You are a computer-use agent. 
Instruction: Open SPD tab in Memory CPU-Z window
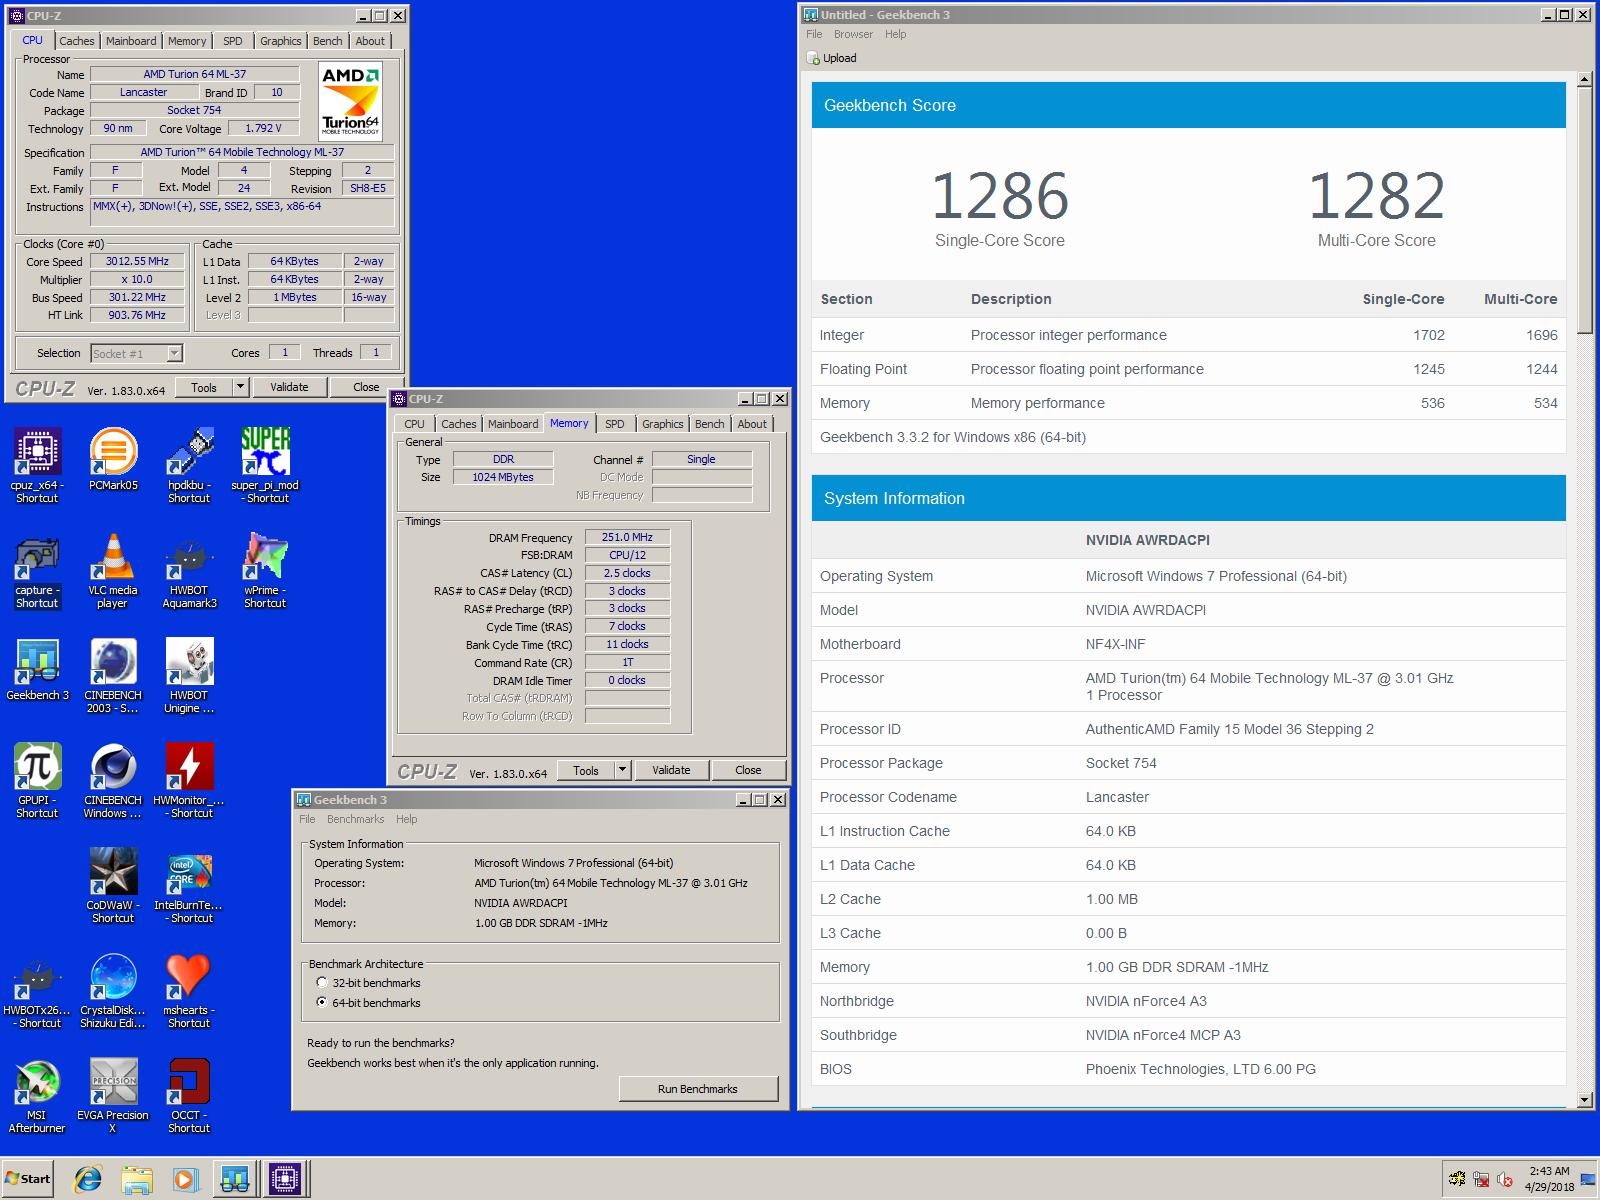(x=615, y=424)
